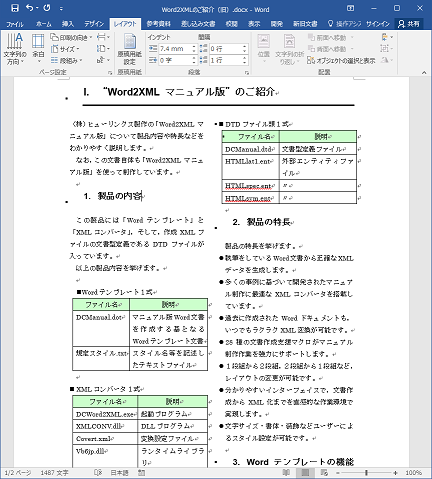Switch to Print Layout view
This screenshot has height=479, width=432.
click(x=305, y=473)
